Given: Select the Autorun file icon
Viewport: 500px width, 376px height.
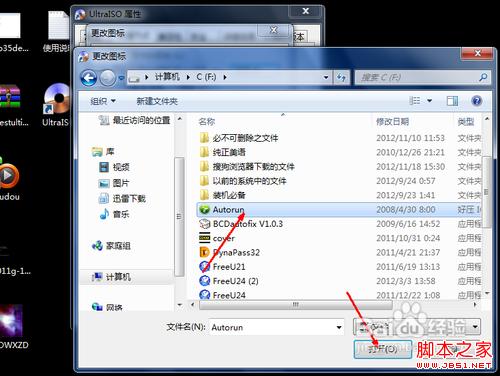Looking at the screenshot, I should pos(204,209).
